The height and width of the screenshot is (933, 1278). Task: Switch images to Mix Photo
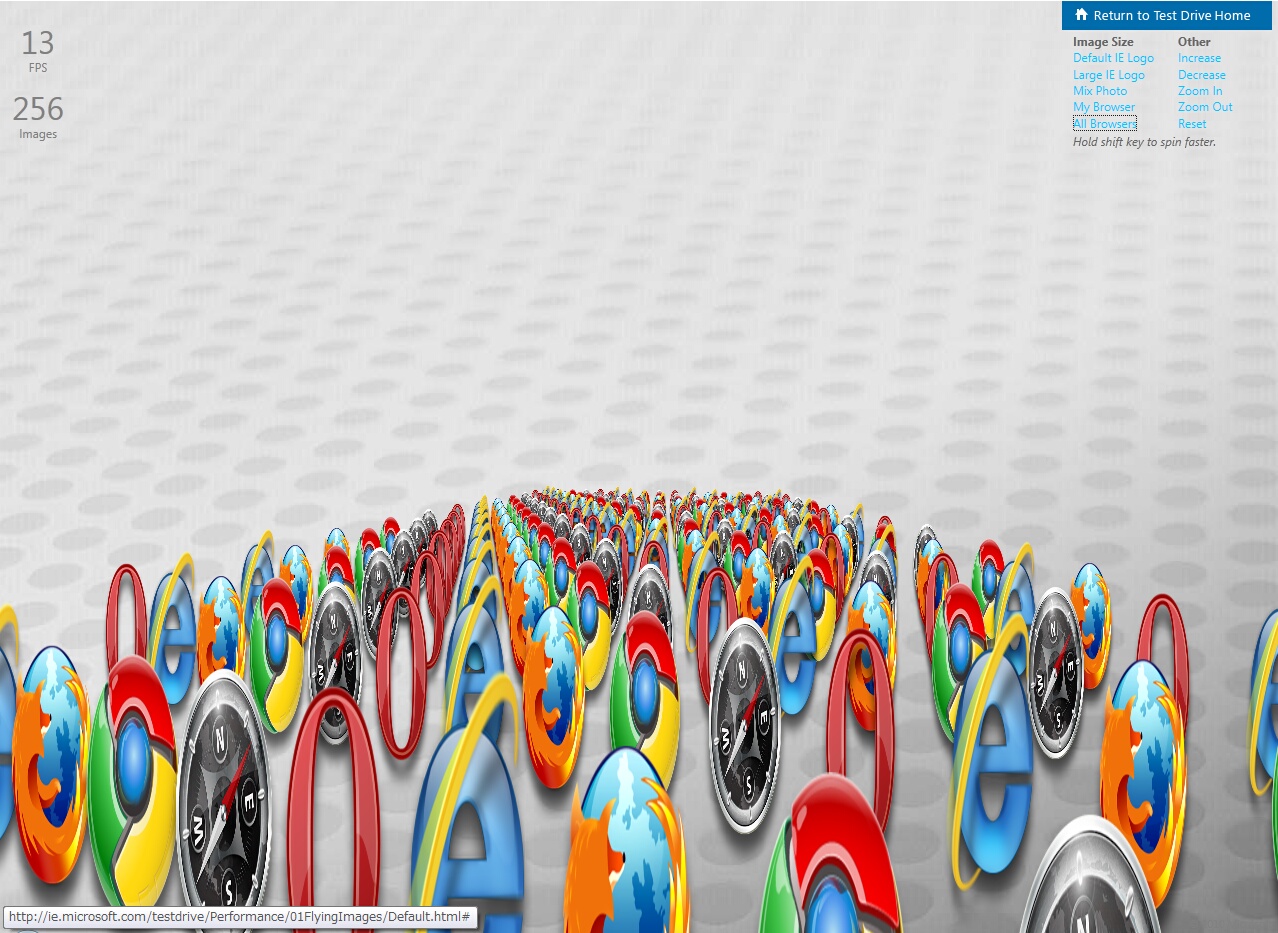click(x=1100, y=91)
